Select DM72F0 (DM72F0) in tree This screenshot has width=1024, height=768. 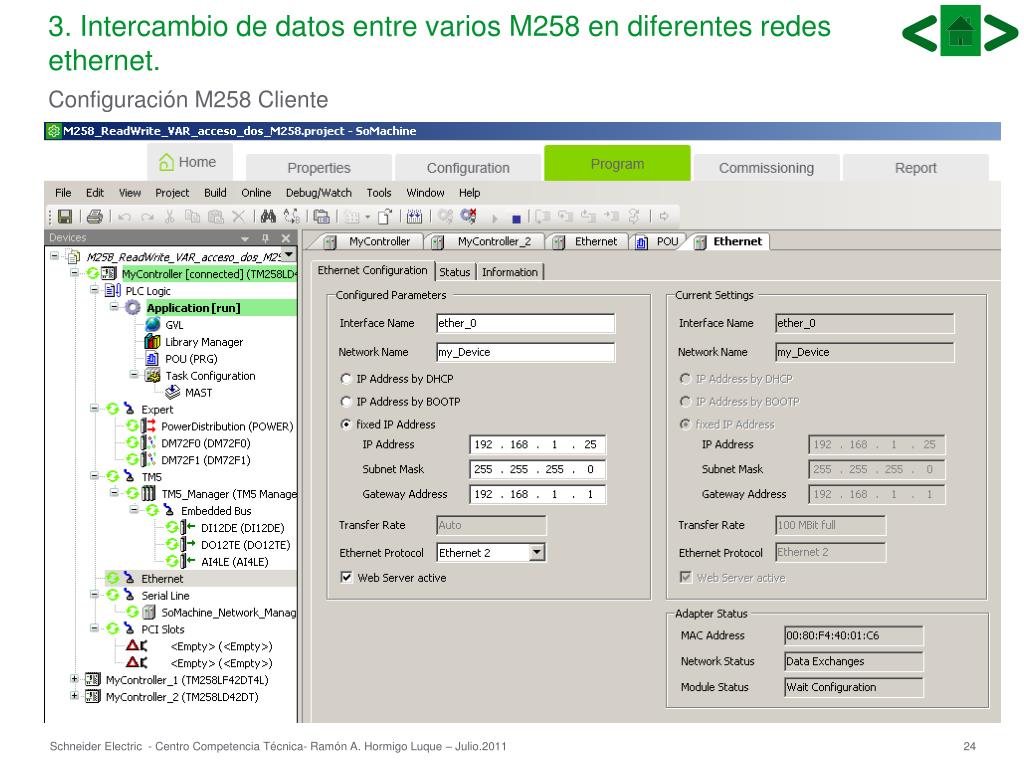(x=206, y=443)
